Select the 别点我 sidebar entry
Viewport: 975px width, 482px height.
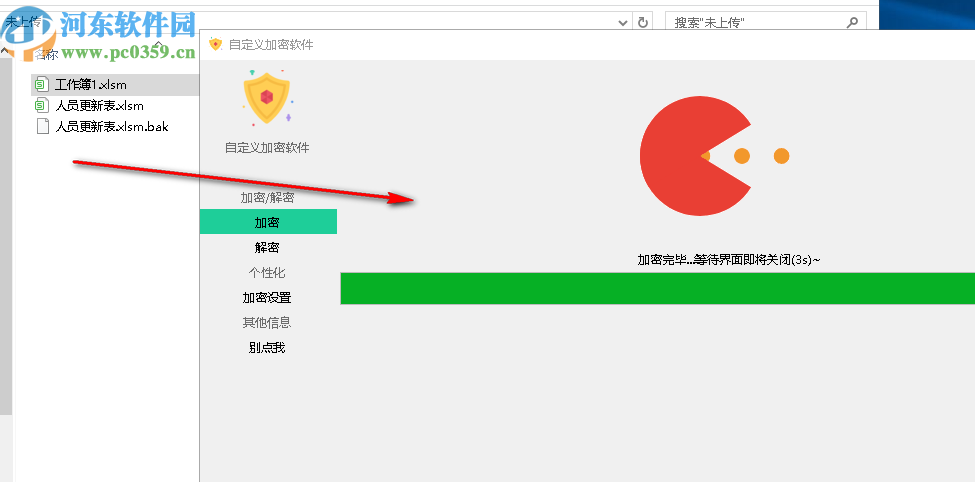point(268,348)
